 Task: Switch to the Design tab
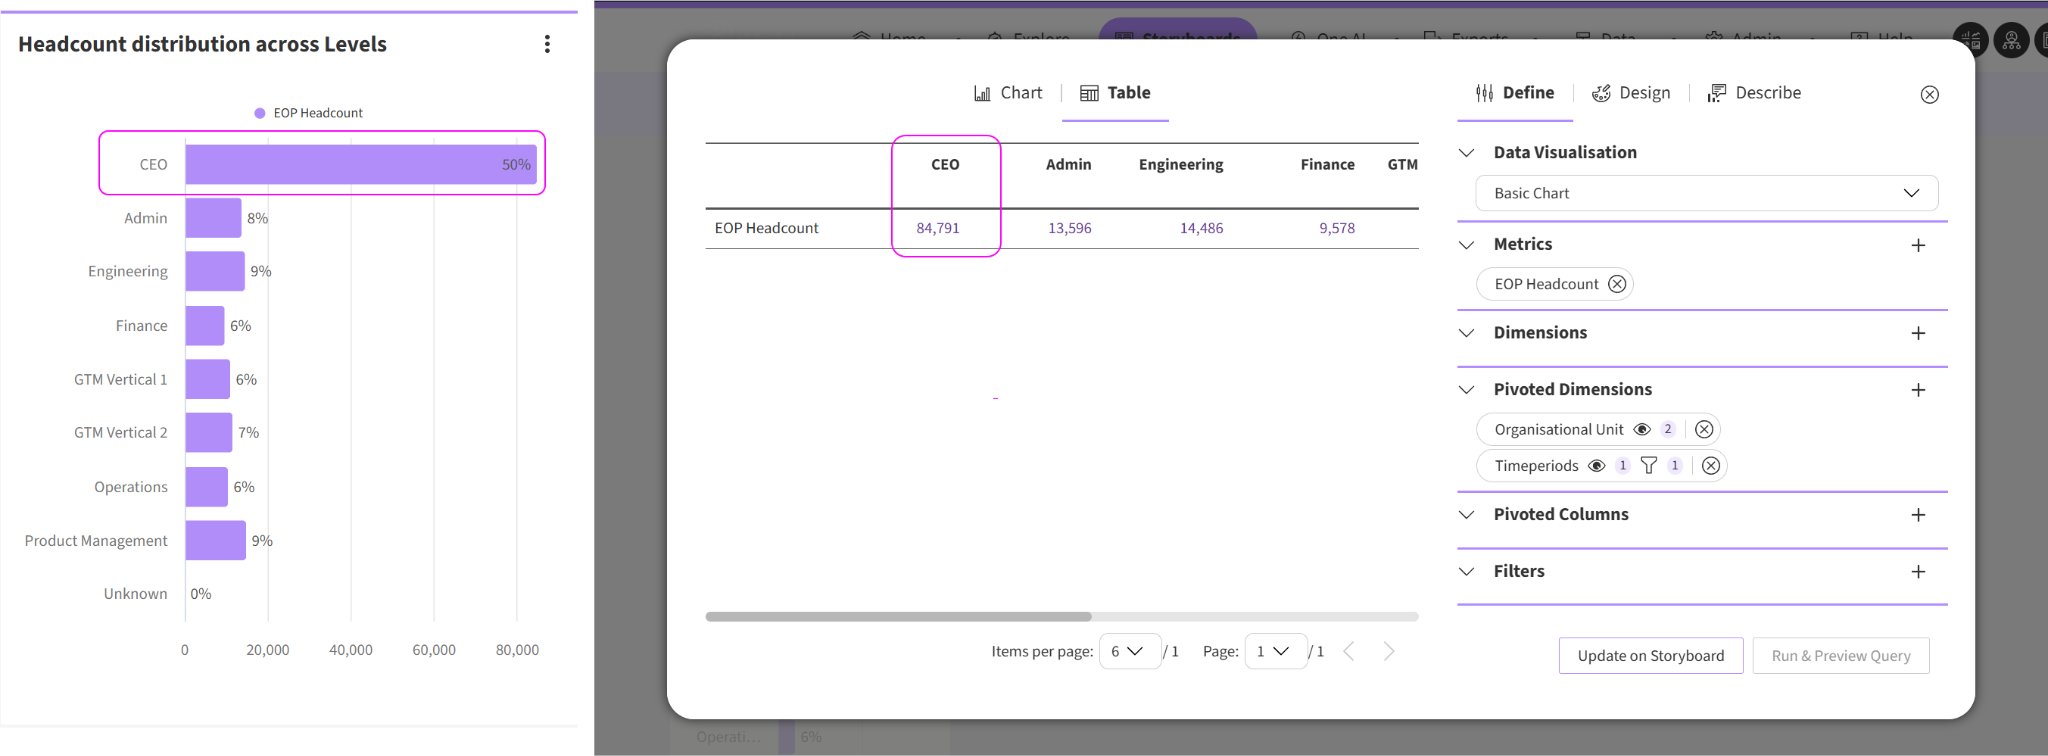[1631, 93]
